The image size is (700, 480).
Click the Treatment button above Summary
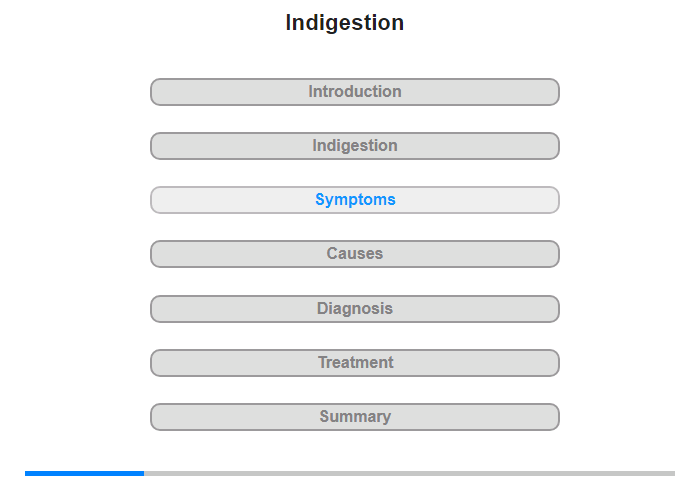point(354,363)
